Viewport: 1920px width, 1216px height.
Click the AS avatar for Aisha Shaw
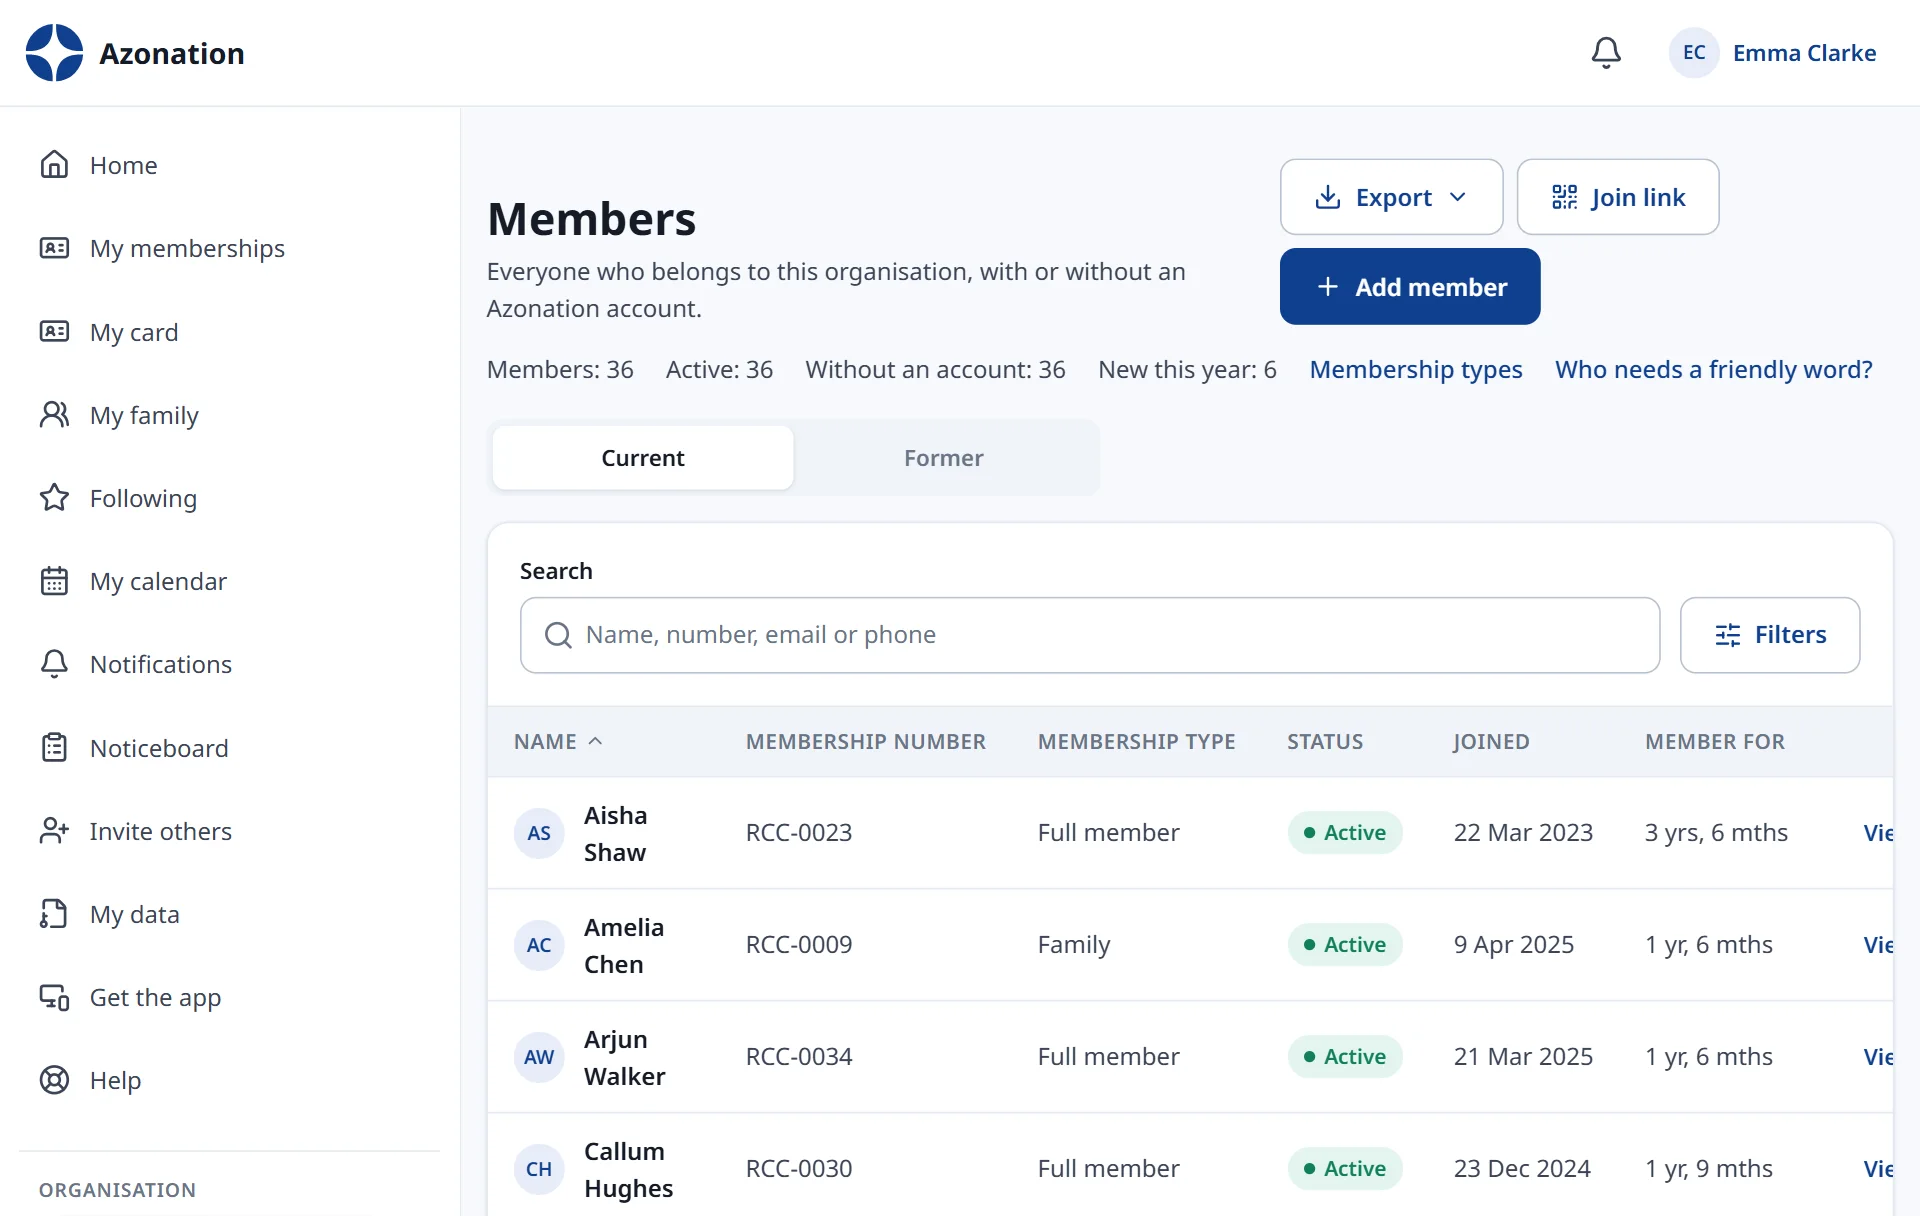539,833
